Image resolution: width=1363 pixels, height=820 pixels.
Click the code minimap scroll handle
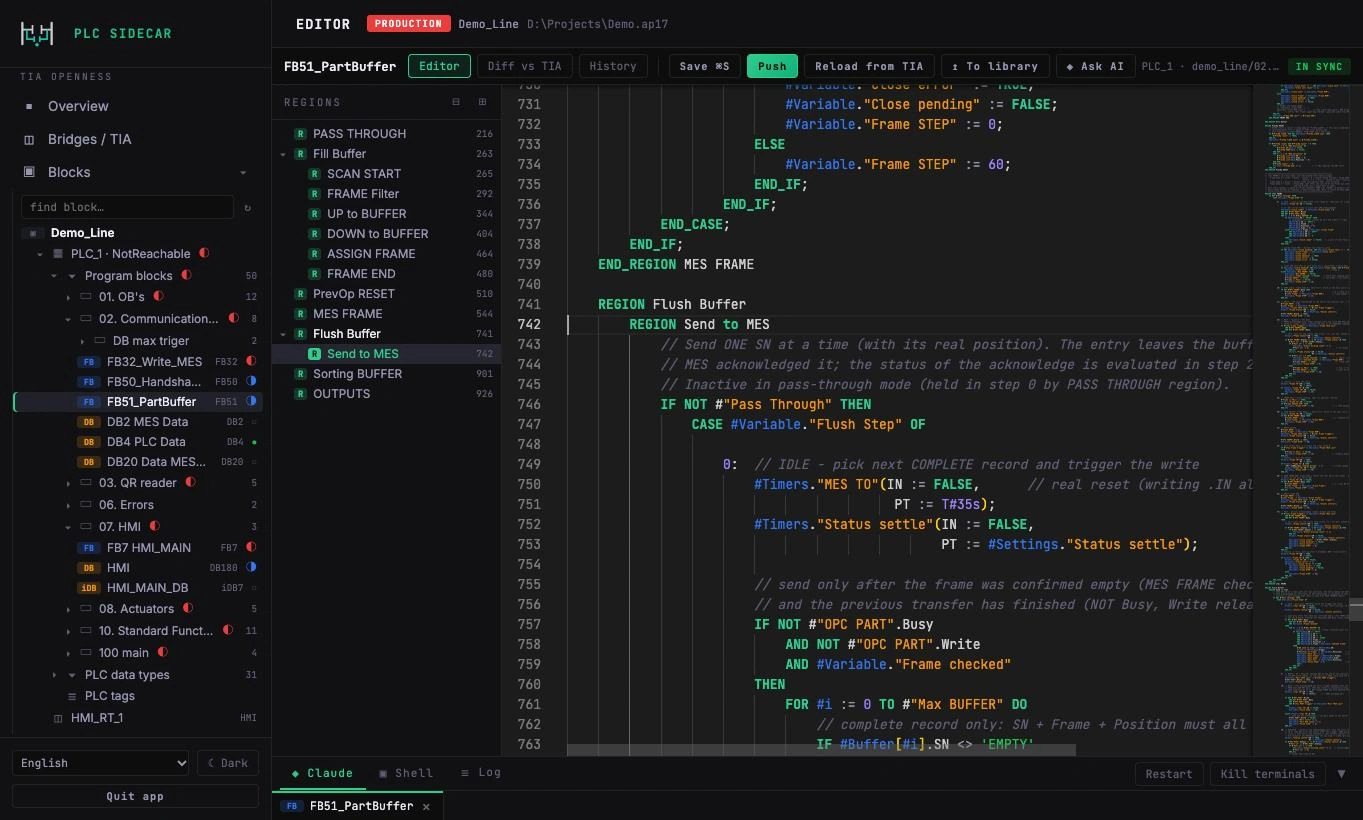tap(1356, 609)
